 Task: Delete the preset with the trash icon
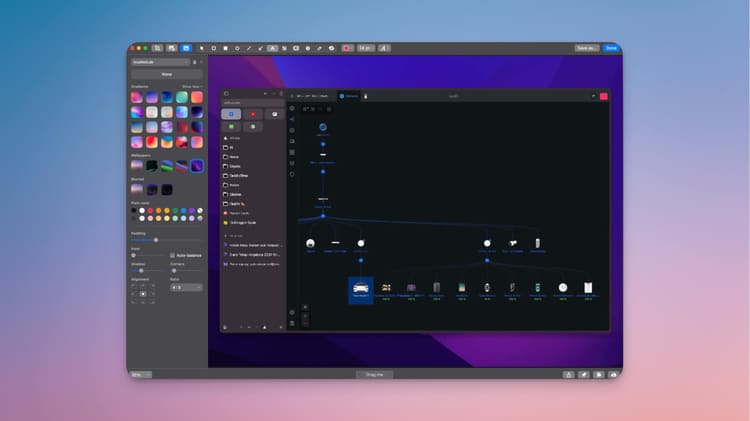195,62
